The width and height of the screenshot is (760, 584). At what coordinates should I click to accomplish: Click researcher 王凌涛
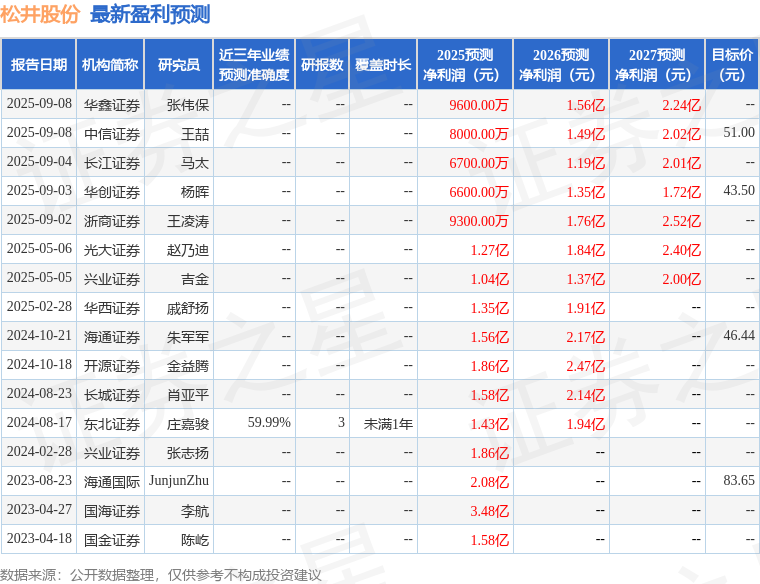[188, 221]
